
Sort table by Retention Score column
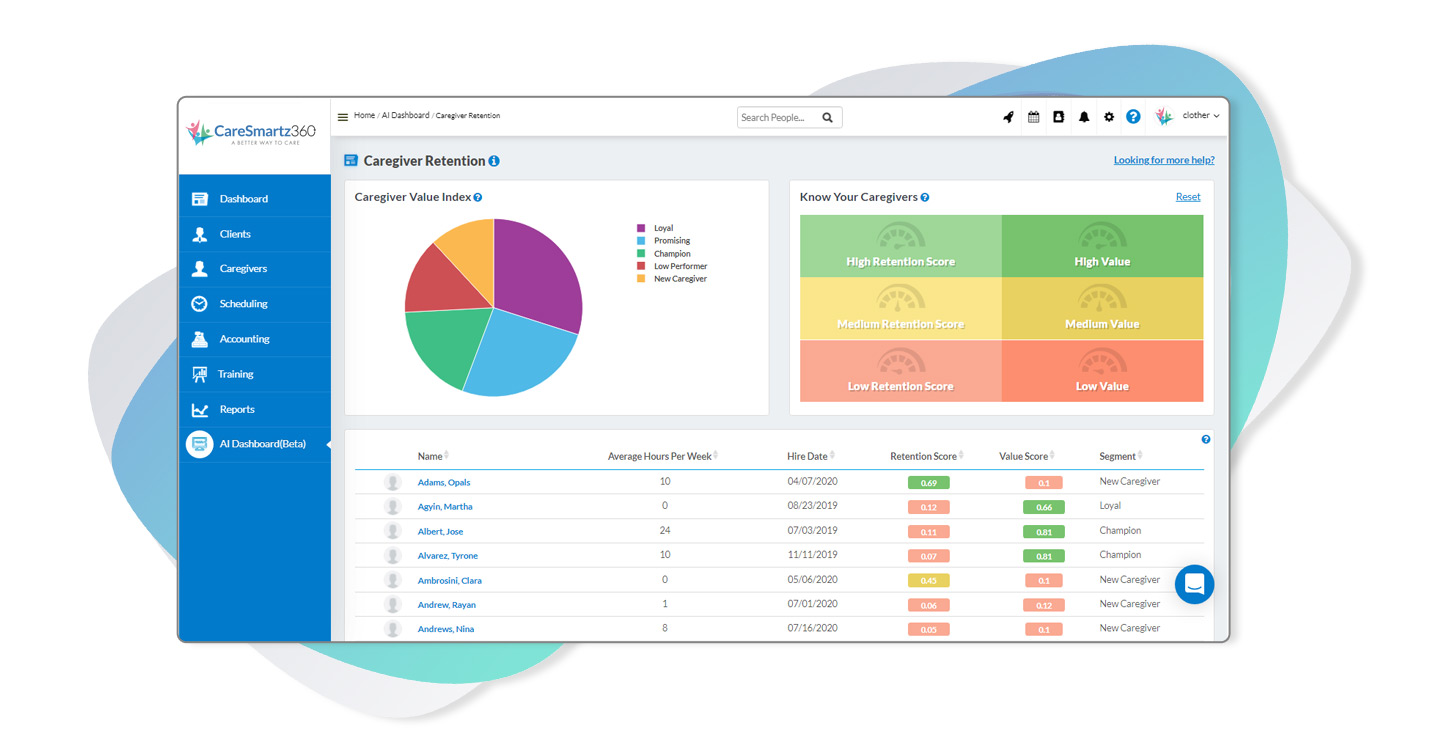tap(925, 456)
